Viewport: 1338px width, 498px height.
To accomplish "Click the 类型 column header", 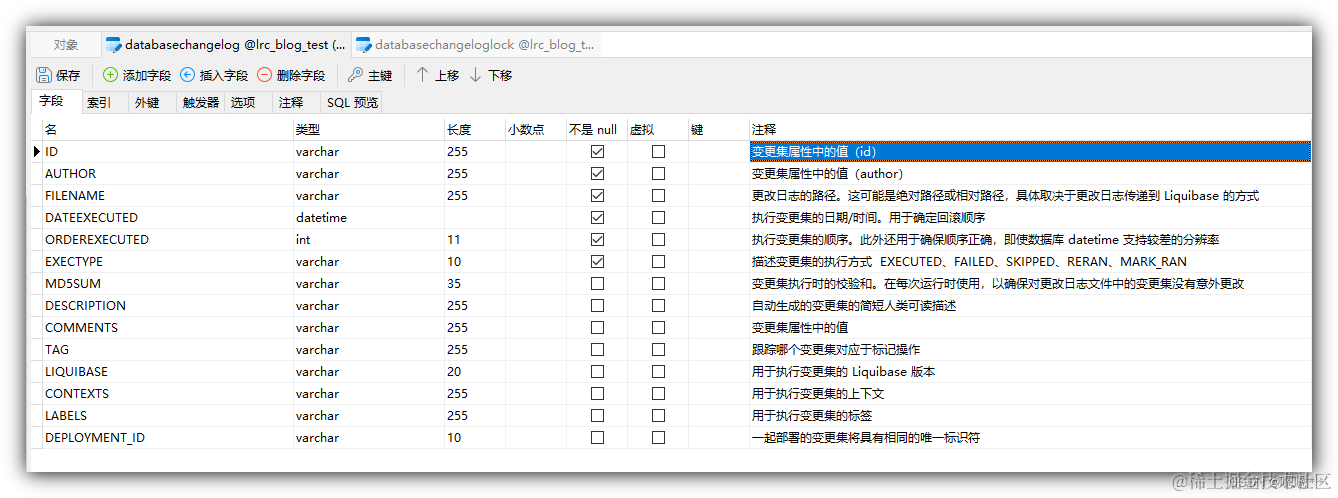I will (368, 130).
